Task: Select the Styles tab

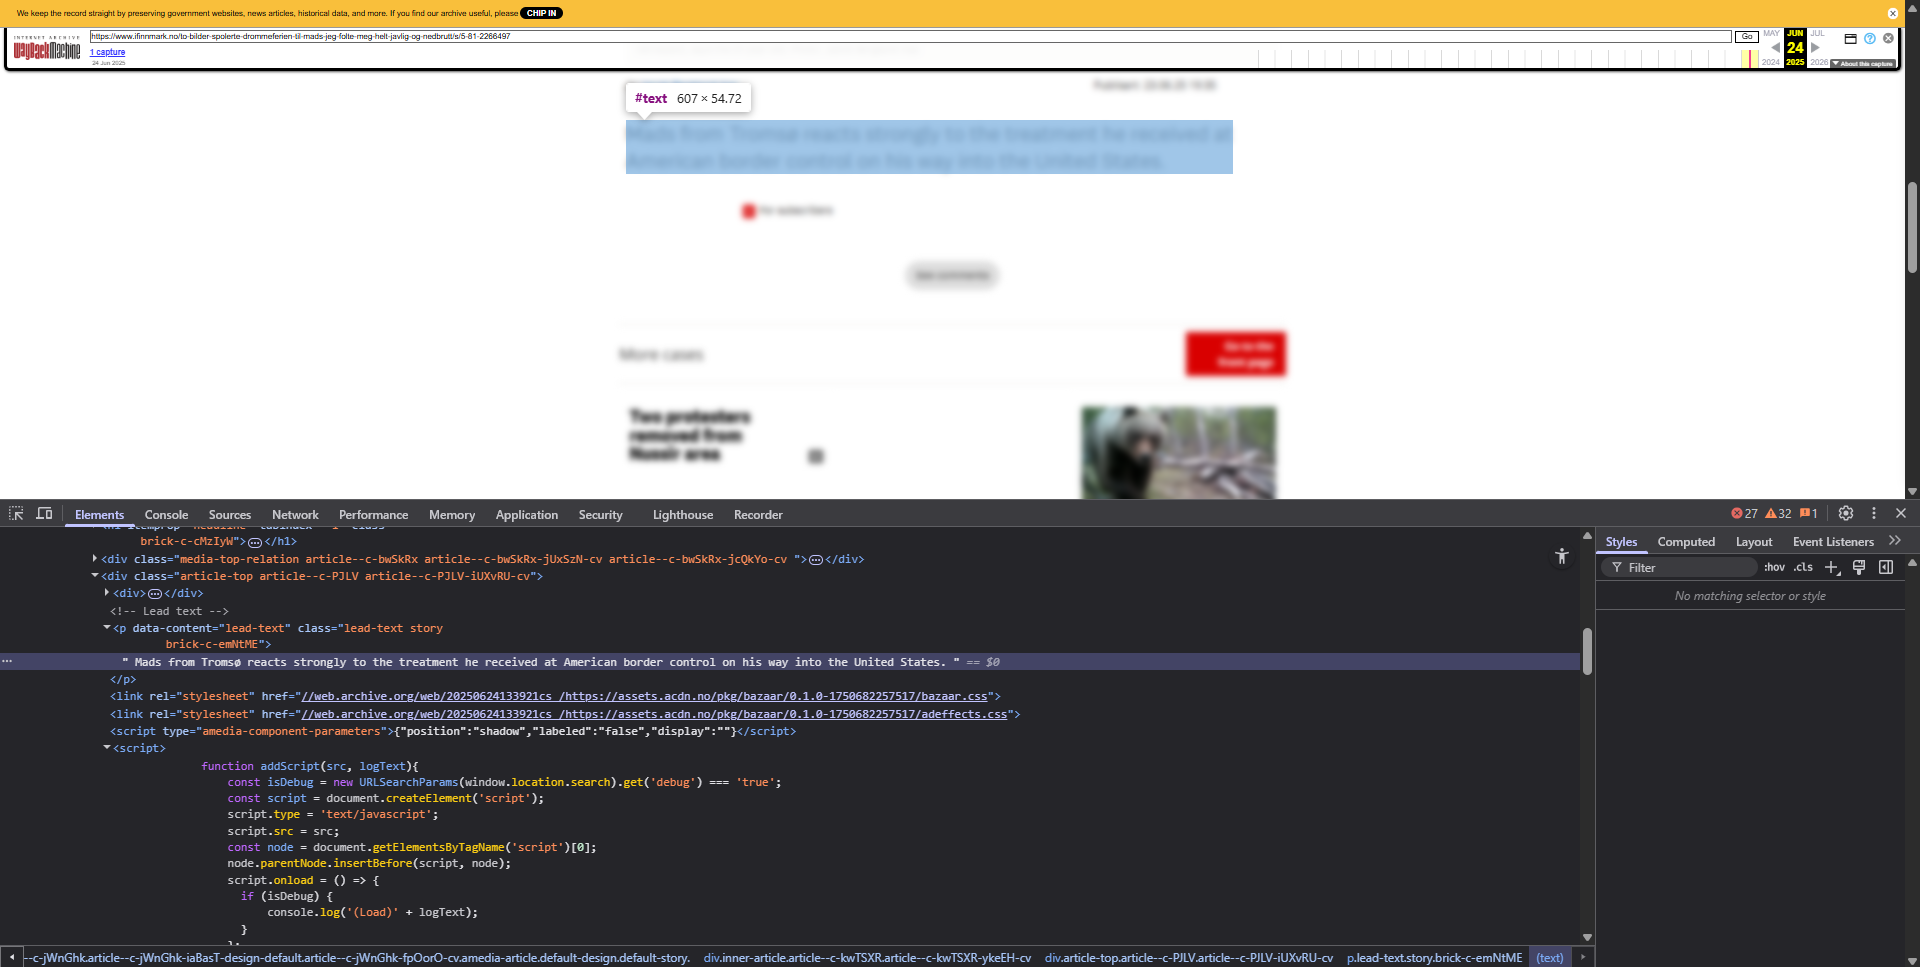Action: click(1621, 541)
